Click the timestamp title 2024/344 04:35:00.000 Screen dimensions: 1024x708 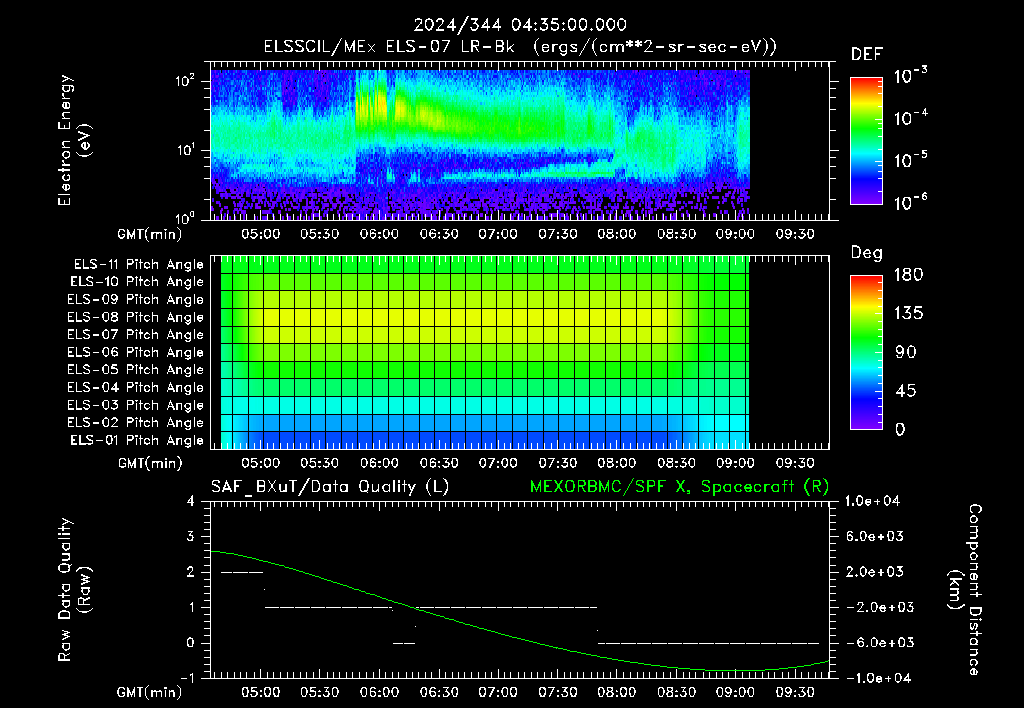click(520, 25)
